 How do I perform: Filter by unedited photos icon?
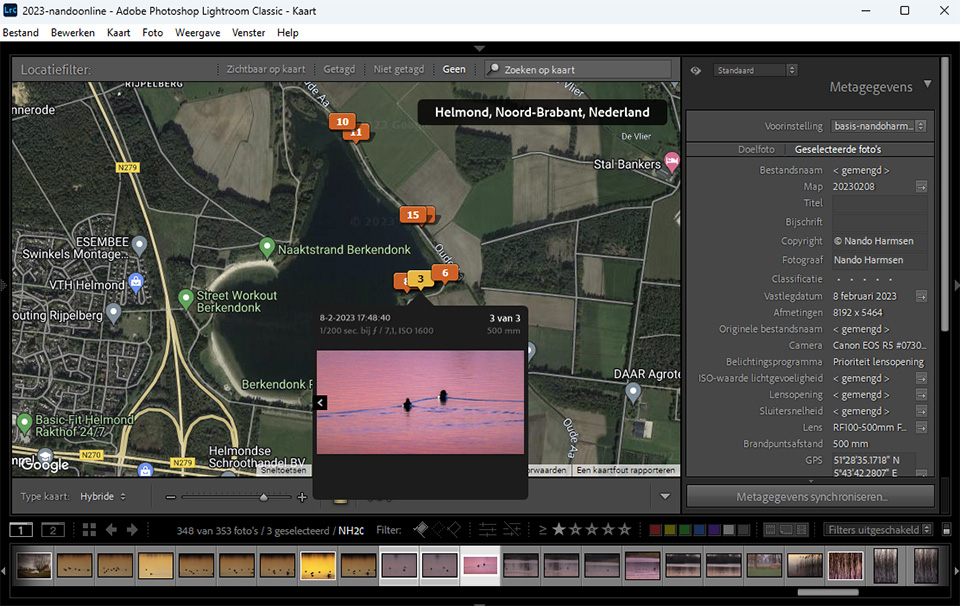(512, 529)
